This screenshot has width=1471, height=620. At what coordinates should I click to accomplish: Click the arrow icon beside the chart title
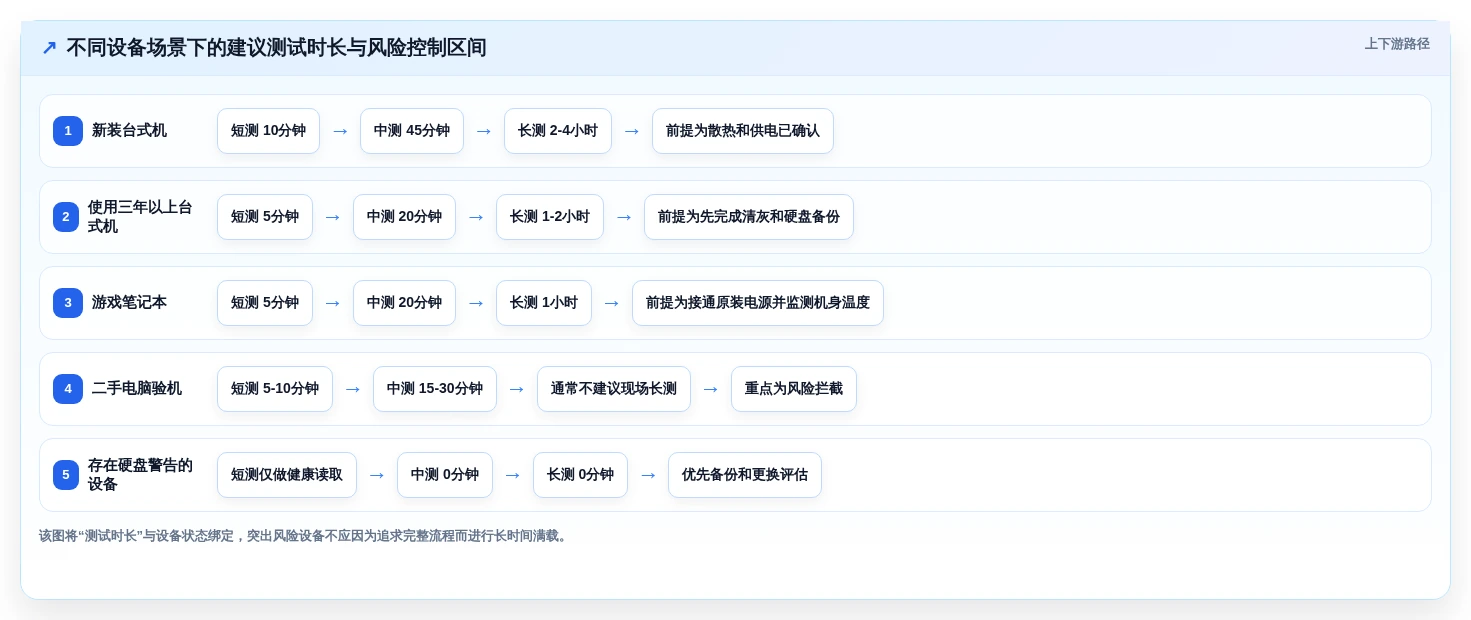49,48
